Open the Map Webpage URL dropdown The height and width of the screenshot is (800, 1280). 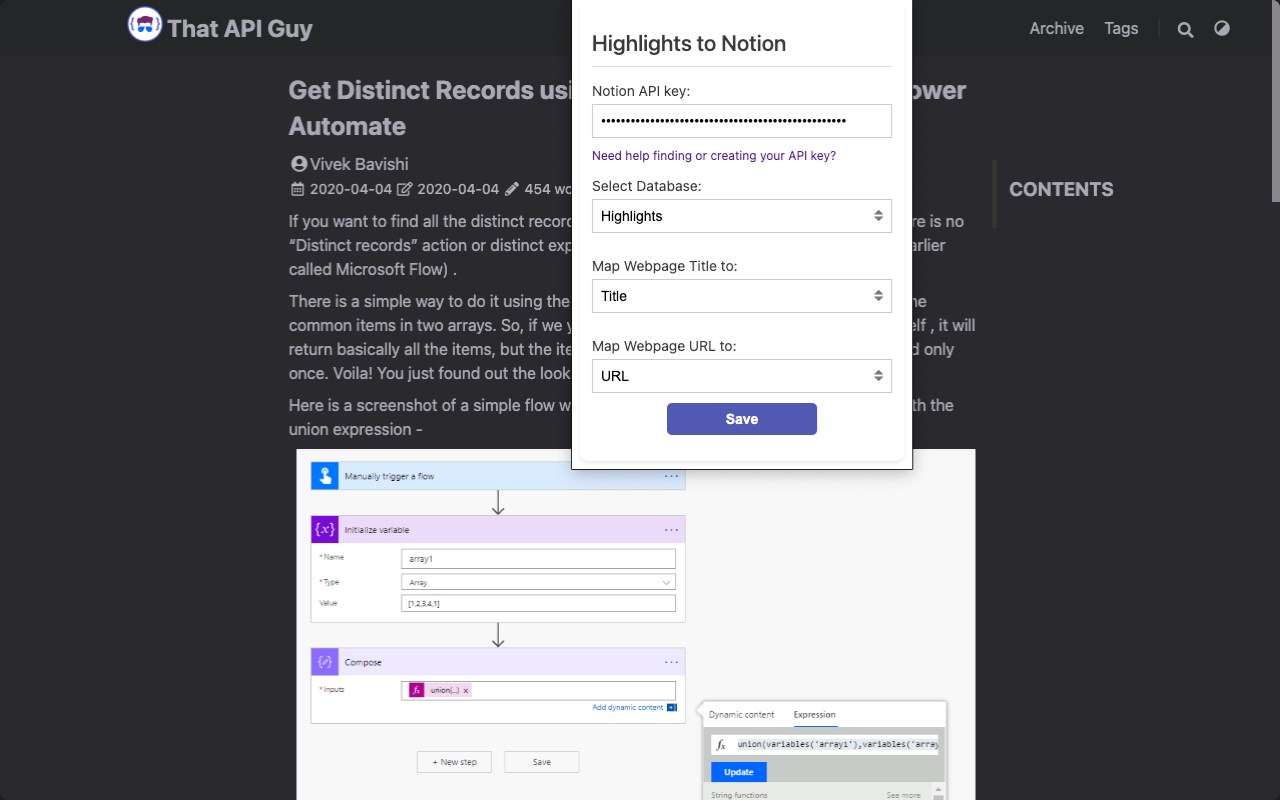(742, 376)
